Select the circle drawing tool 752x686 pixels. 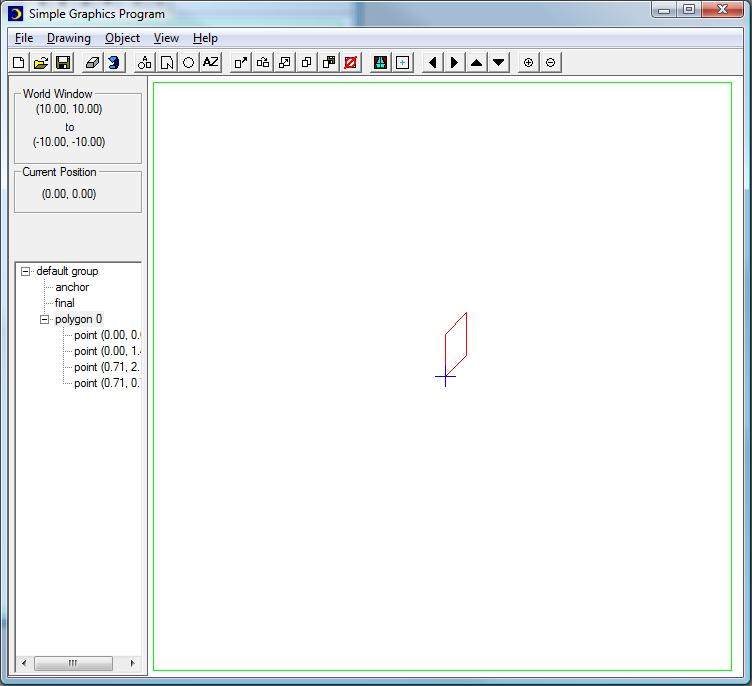(188, 62)
